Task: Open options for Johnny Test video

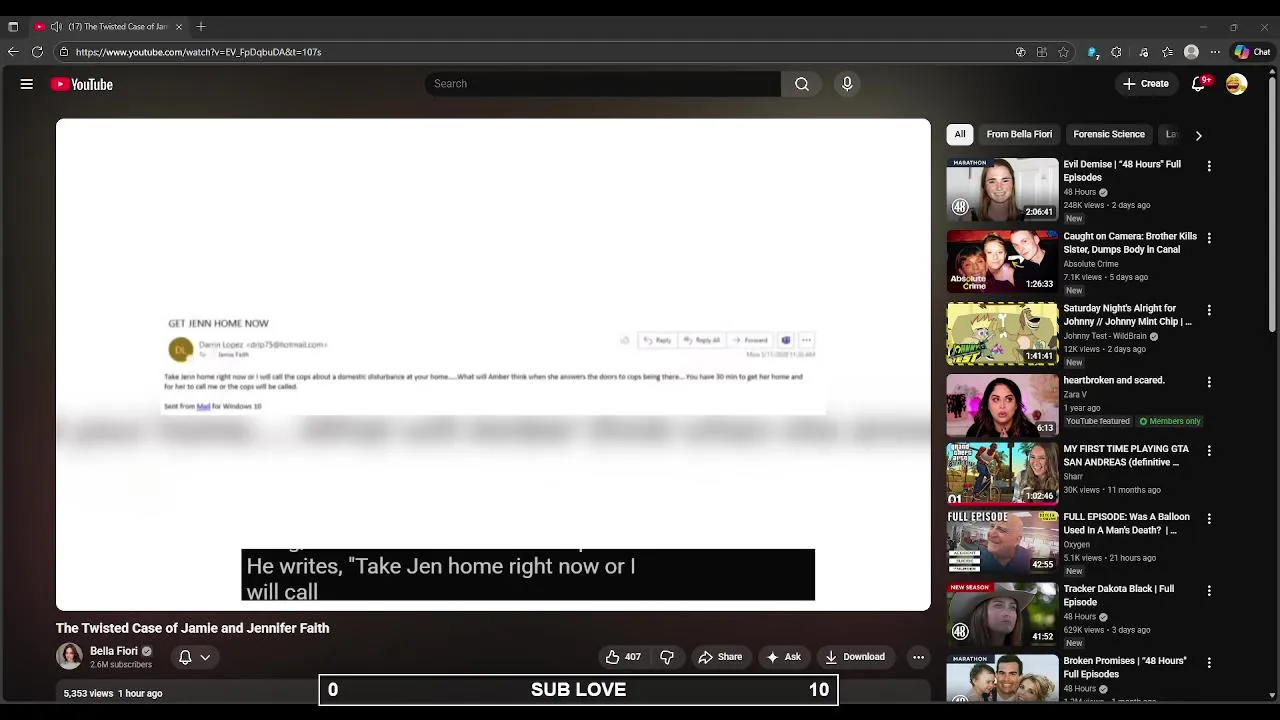Action: pos(1209,310)
